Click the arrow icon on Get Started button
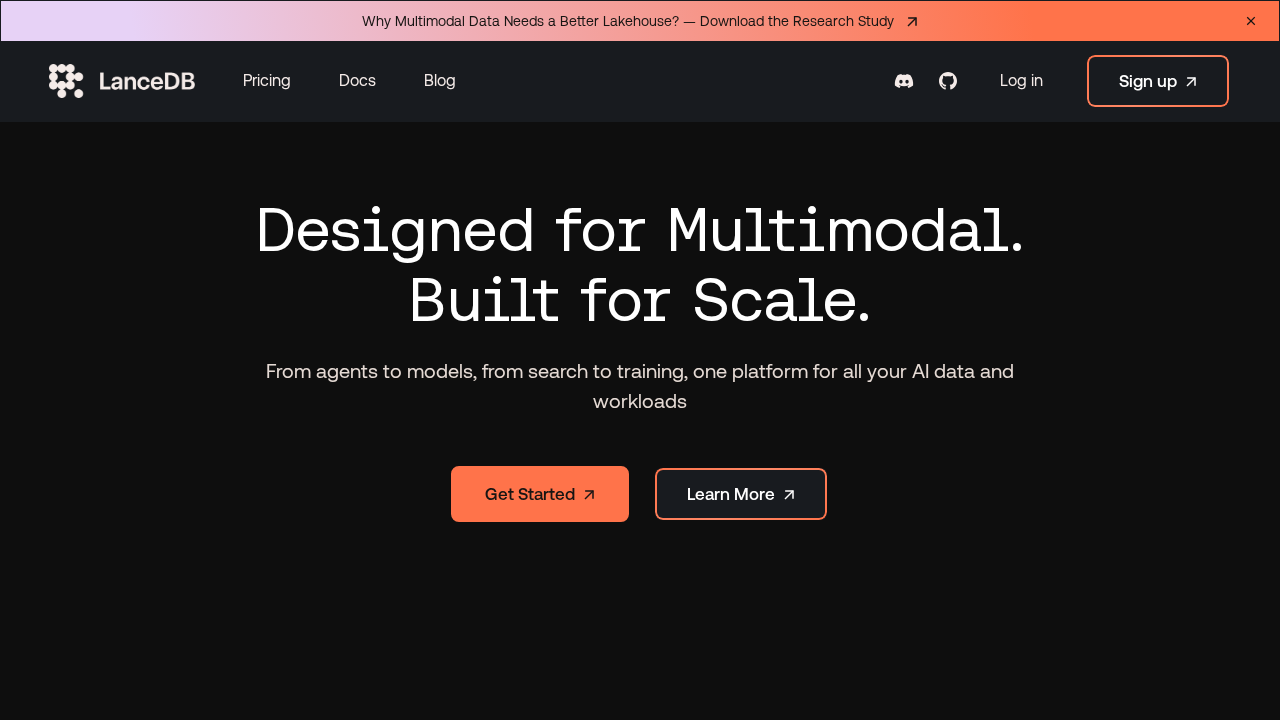1280x720 pixels. click(590, 493)
